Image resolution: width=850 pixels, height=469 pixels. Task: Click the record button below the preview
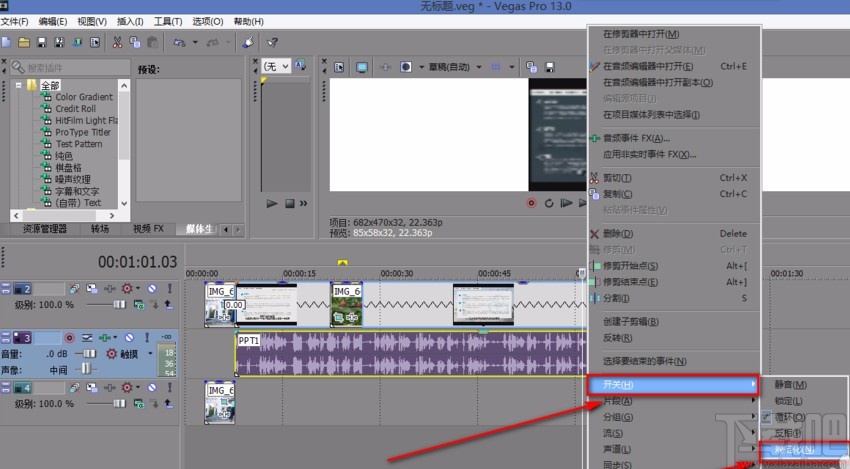(532, 203)
